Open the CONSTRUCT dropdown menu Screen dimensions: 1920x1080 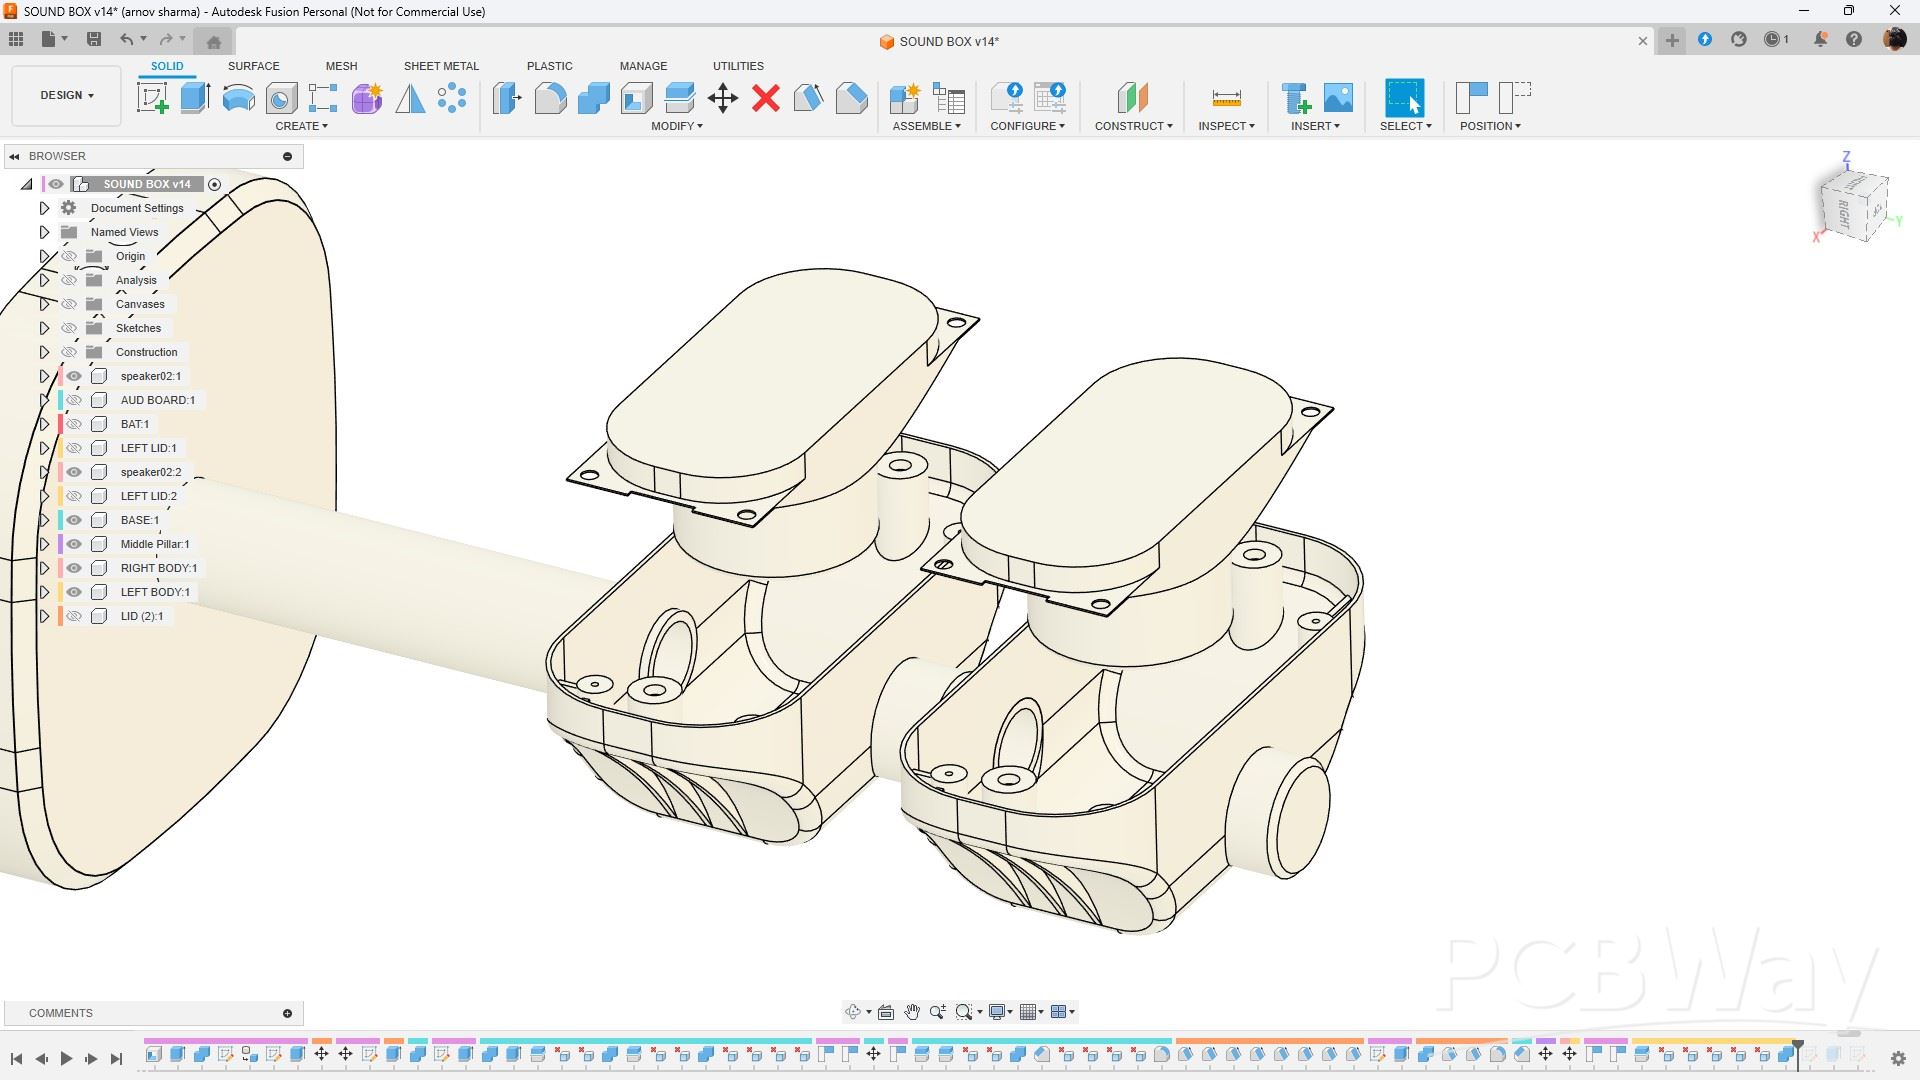coord(1133,126)
